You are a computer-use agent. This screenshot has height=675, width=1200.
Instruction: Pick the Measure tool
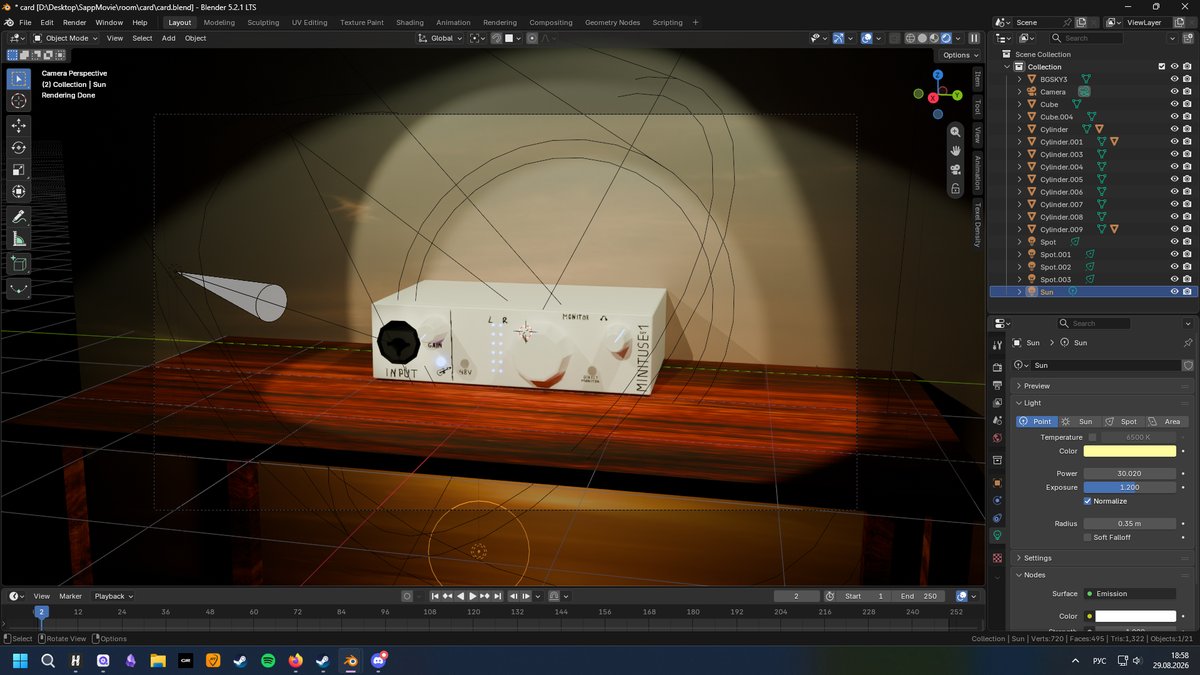[x=19, y=239]
